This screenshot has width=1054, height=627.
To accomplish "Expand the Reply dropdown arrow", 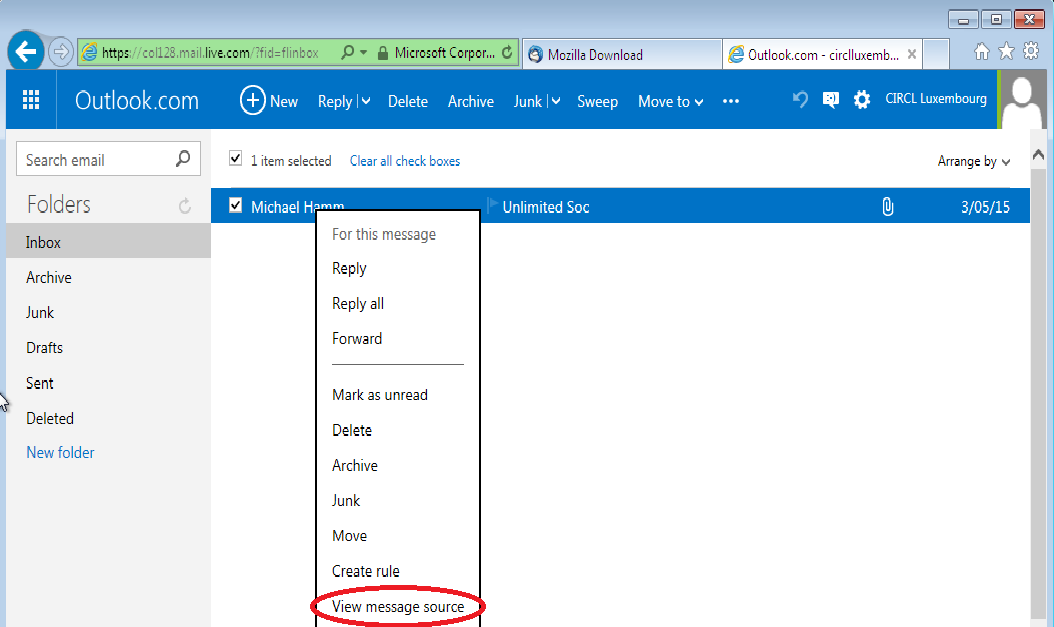I will click(x=365, y=101).
